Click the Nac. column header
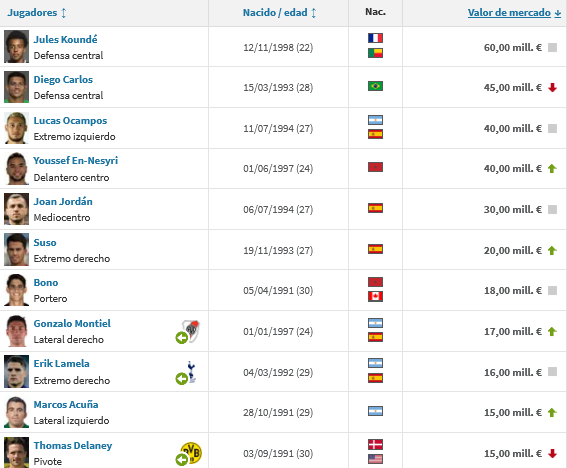The height and width of the screenshot is (468, 567). pyautogui.click(x=375, y=12)
